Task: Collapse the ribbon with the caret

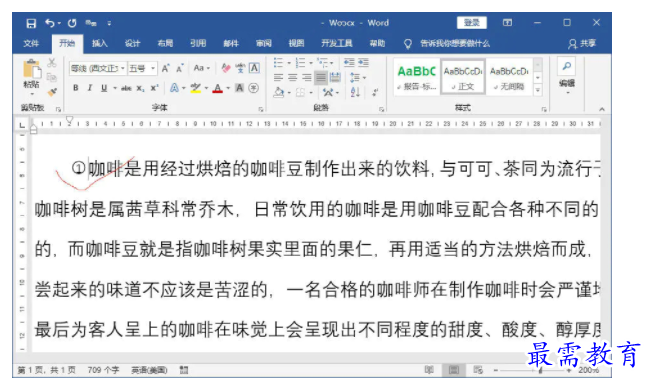Action: click(x=602, y=109)
